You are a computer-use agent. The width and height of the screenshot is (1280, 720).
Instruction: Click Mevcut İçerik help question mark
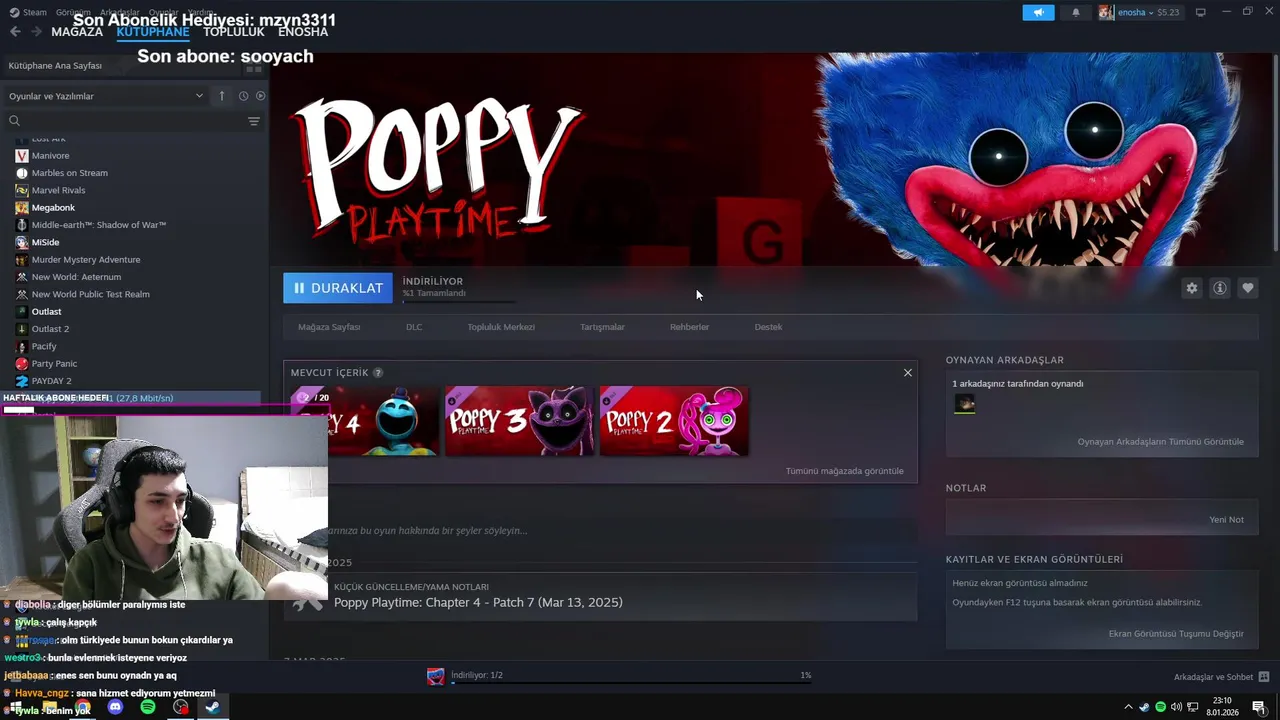coord(378,373)
